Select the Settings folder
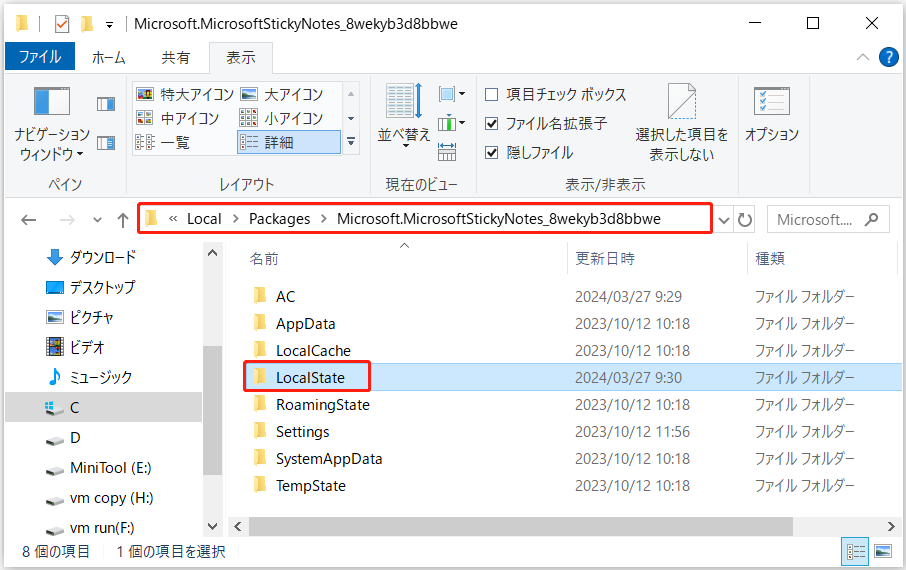The image size is (906, 570). click(302, 432)
